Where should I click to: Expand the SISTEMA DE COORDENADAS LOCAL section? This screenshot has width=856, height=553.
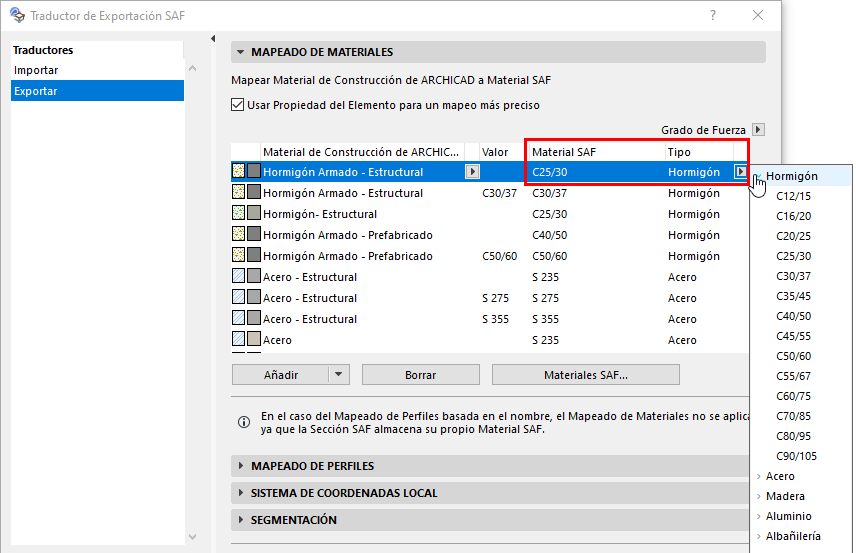(241, 493)
